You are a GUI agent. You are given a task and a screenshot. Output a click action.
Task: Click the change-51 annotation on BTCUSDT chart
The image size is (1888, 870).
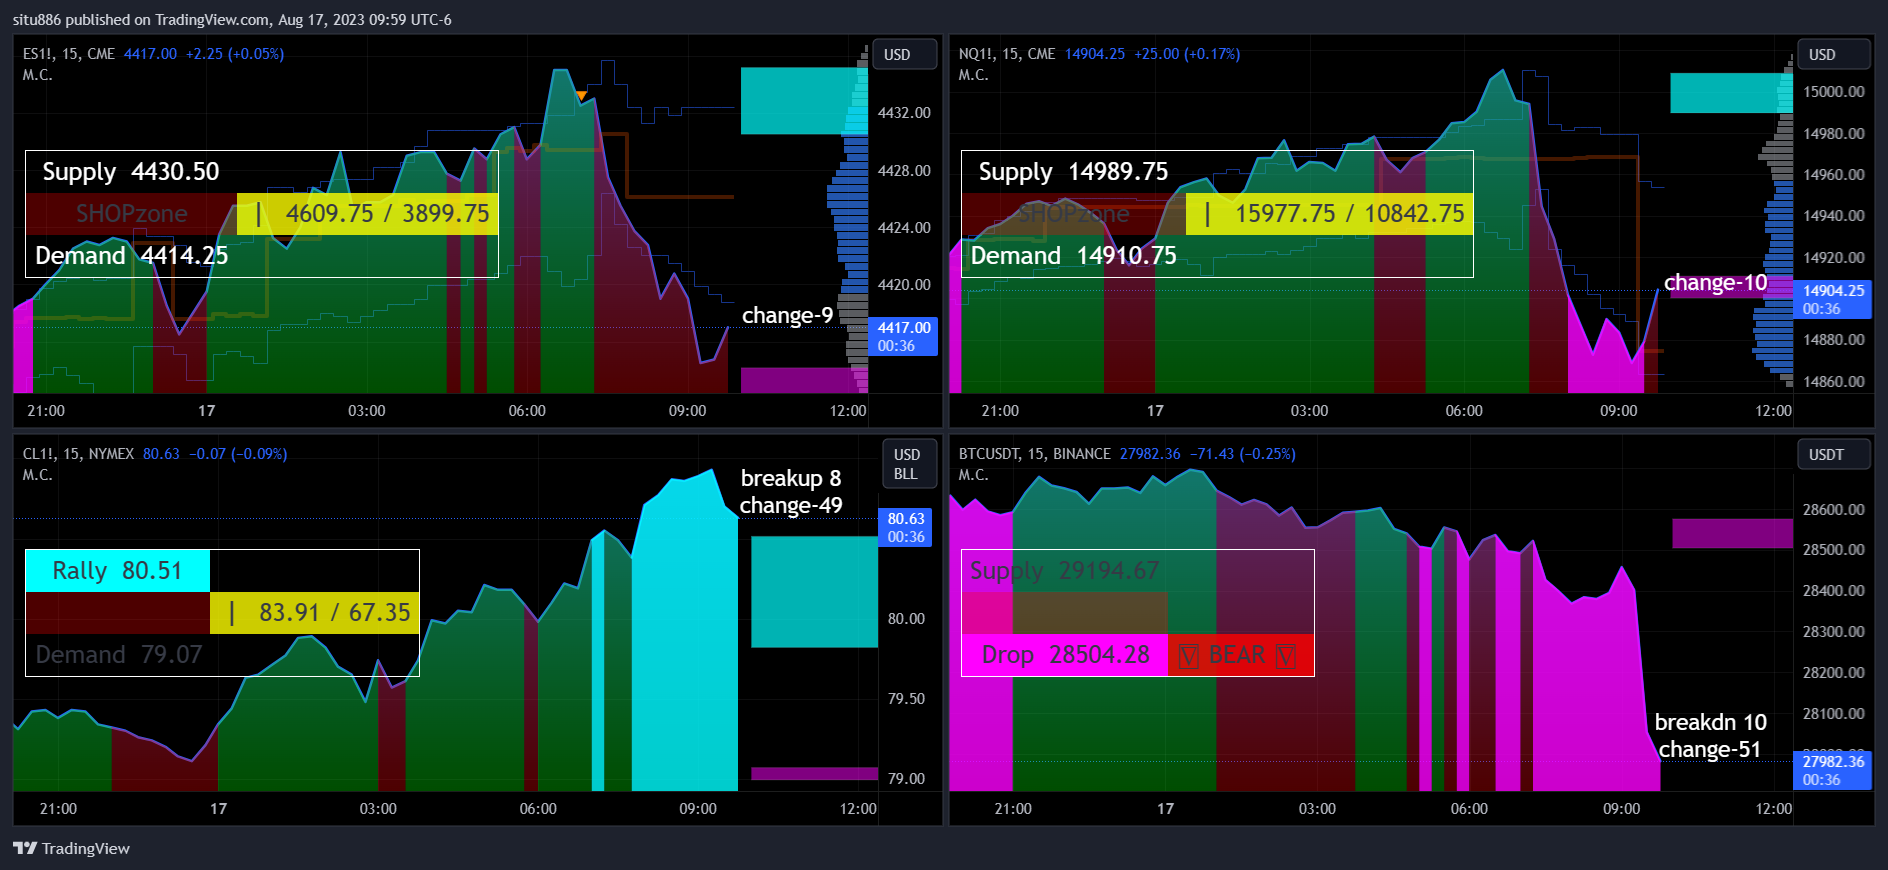pyautogui.click(x=1710, y=750)
